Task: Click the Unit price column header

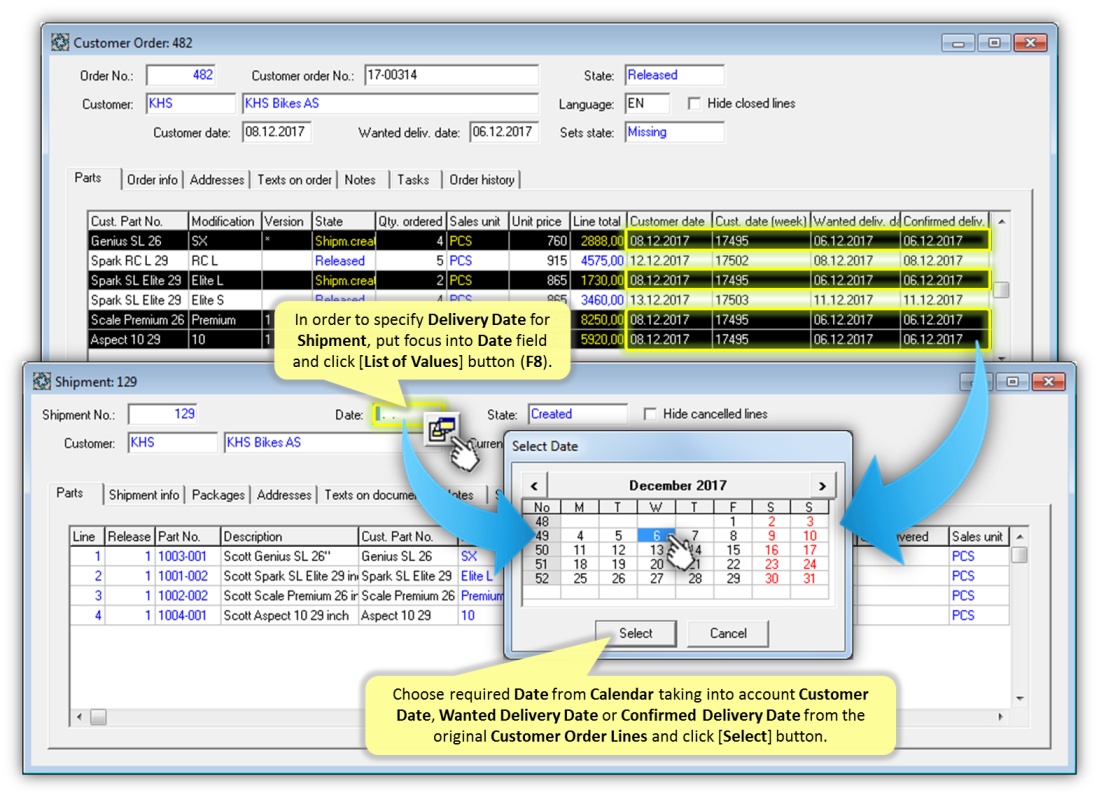Action: (x=538, y=222)
